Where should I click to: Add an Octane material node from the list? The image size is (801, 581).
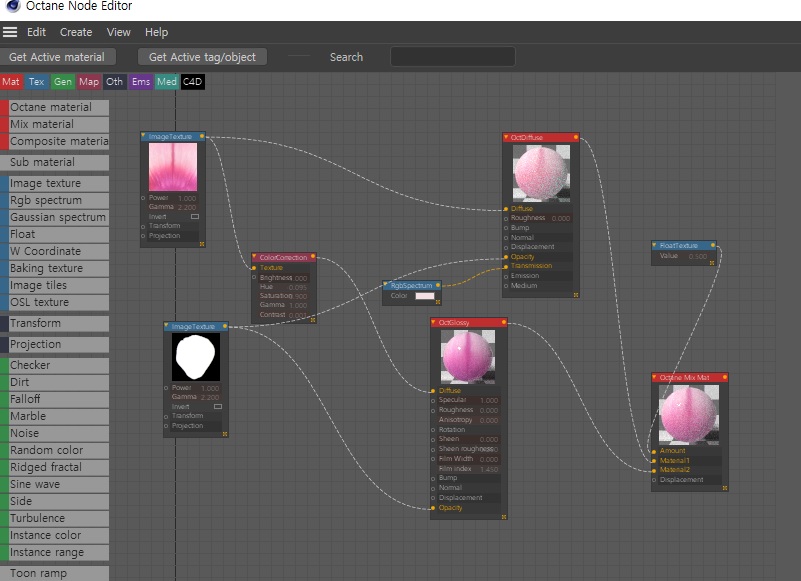click(54, 107)
